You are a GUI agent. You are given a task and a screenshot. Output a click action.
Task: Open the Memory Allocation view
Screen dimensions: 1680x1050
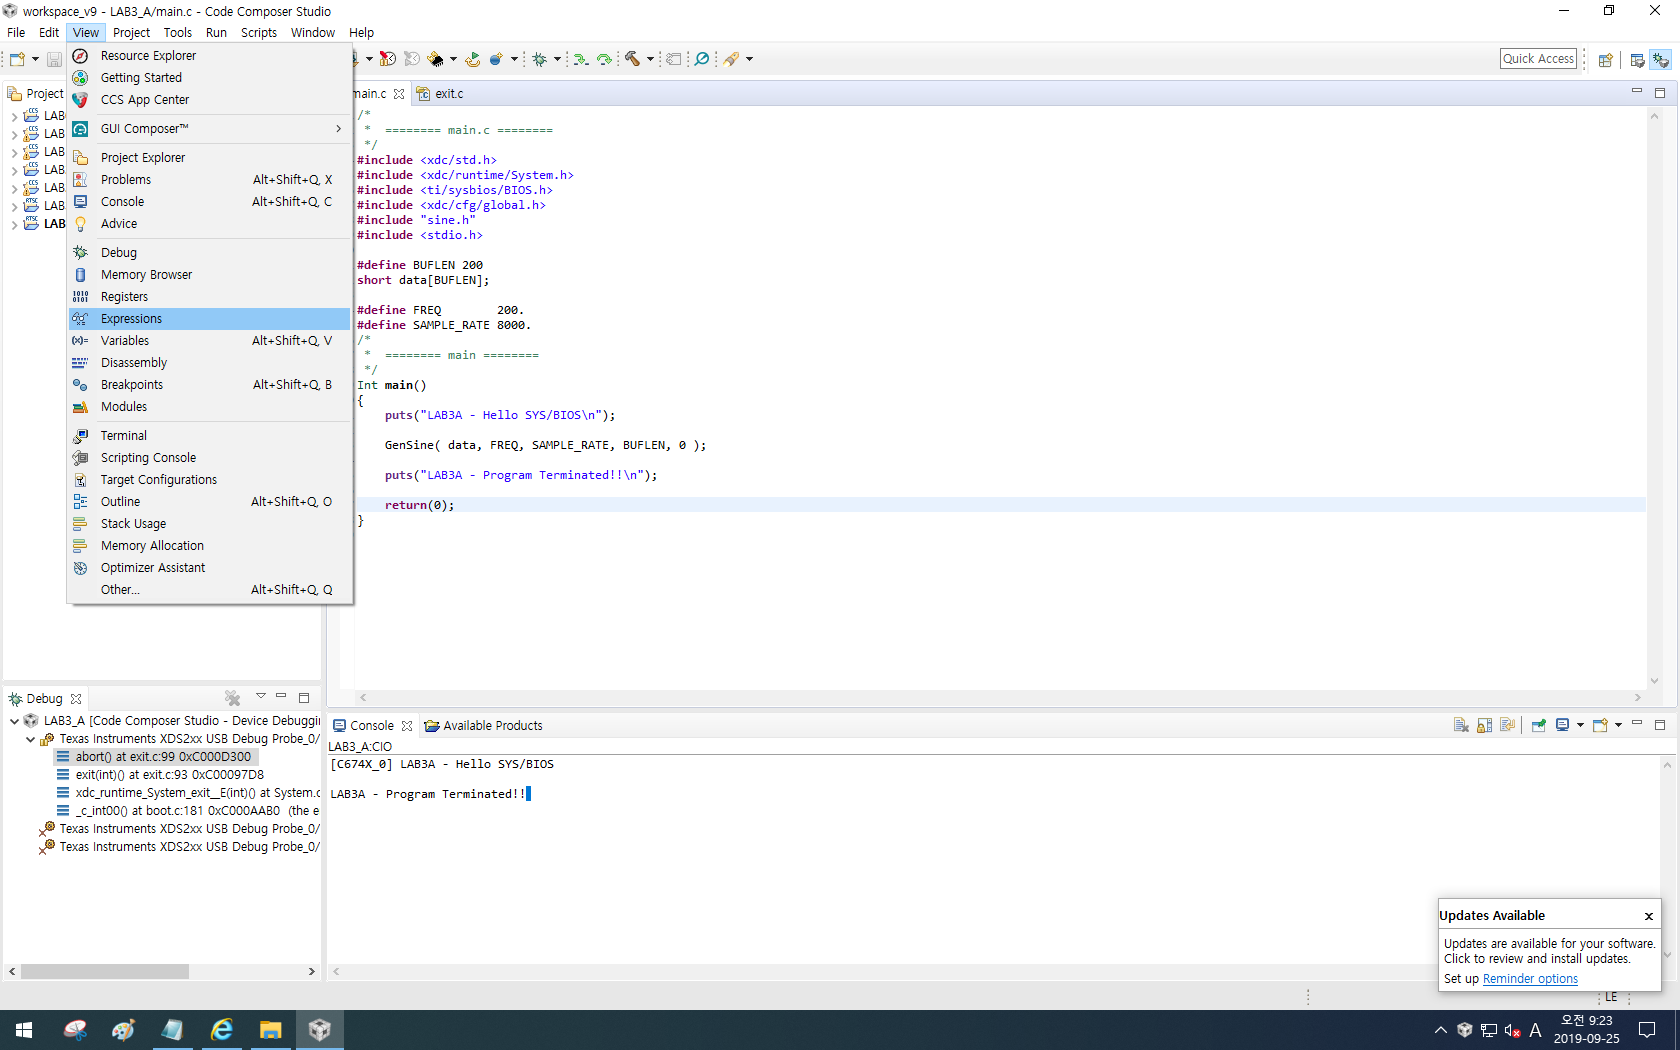tap(209, 546)
